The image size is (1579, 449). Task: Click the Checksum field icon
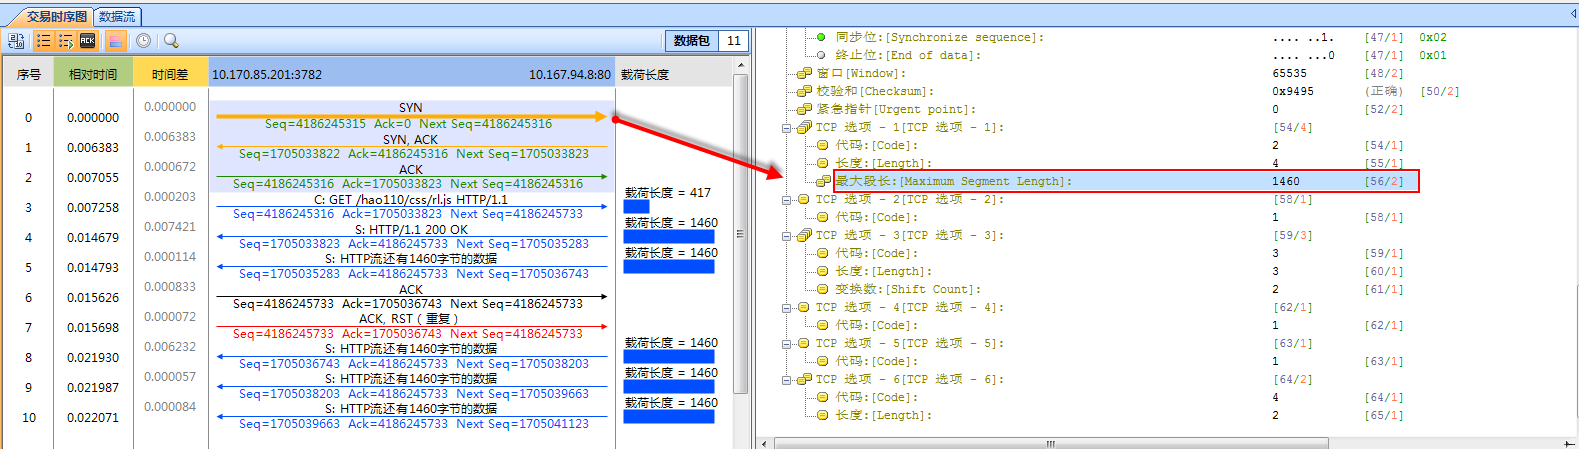[804, 91]
